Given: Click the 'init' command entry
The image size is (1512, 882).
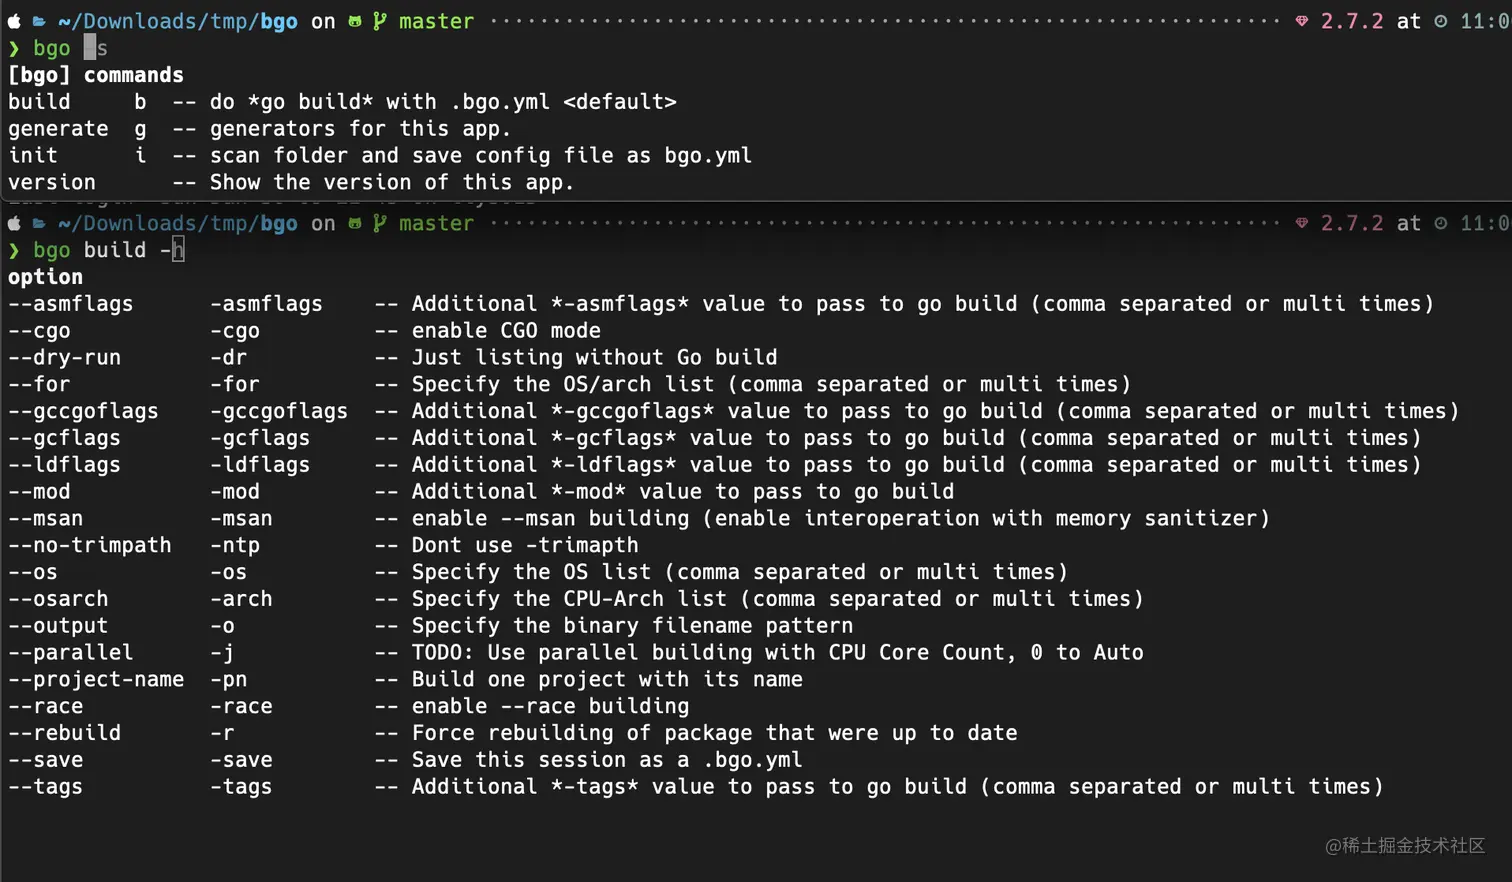Looking at the screenshot, I should point(33,156).
